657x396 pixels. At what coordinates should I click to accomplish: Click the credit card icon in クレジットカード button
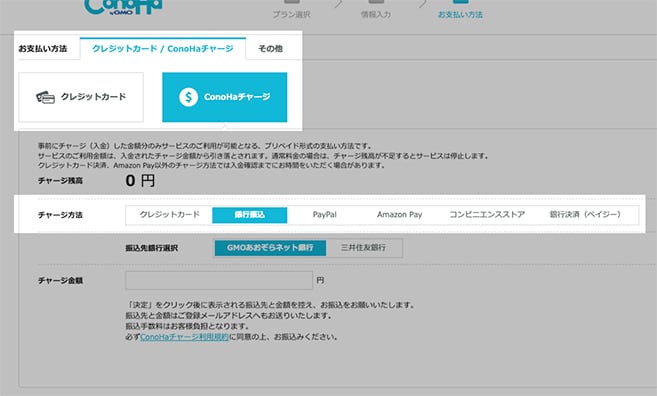(45, 97)
